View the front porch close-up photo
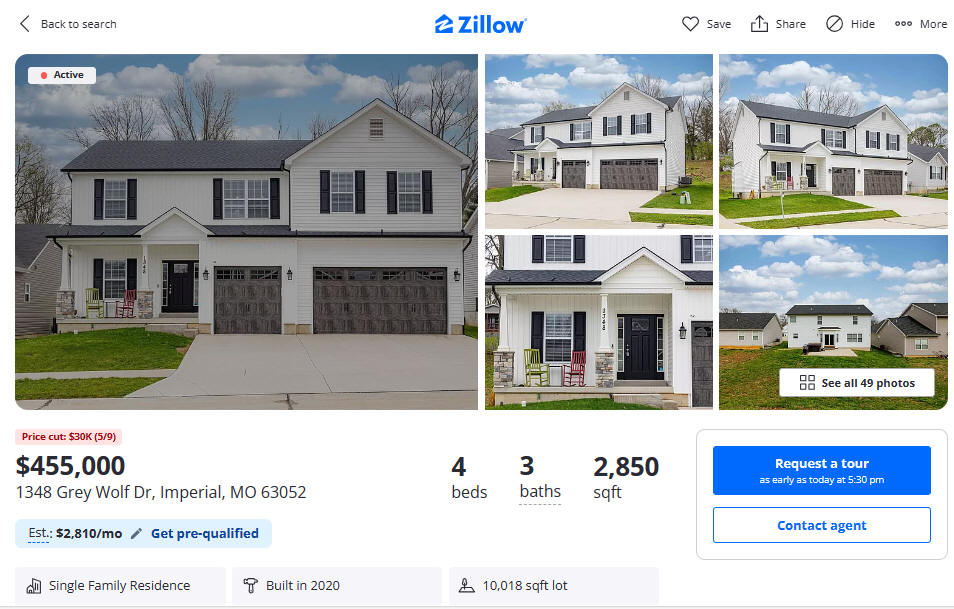 coord(599,322)
